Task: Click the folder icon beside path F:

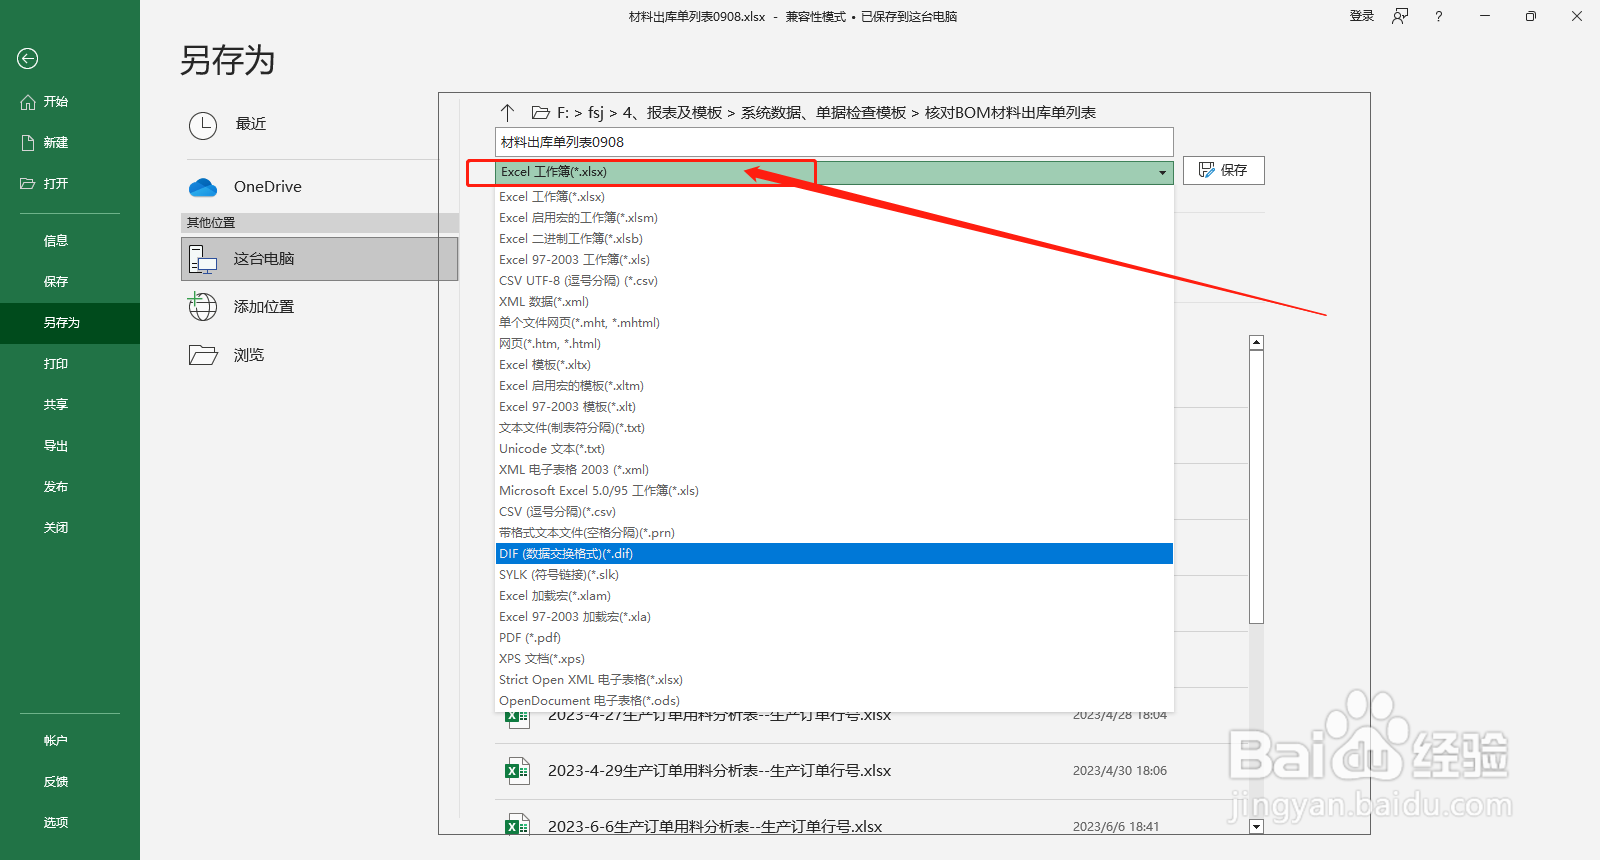Action: click(540, 113)
